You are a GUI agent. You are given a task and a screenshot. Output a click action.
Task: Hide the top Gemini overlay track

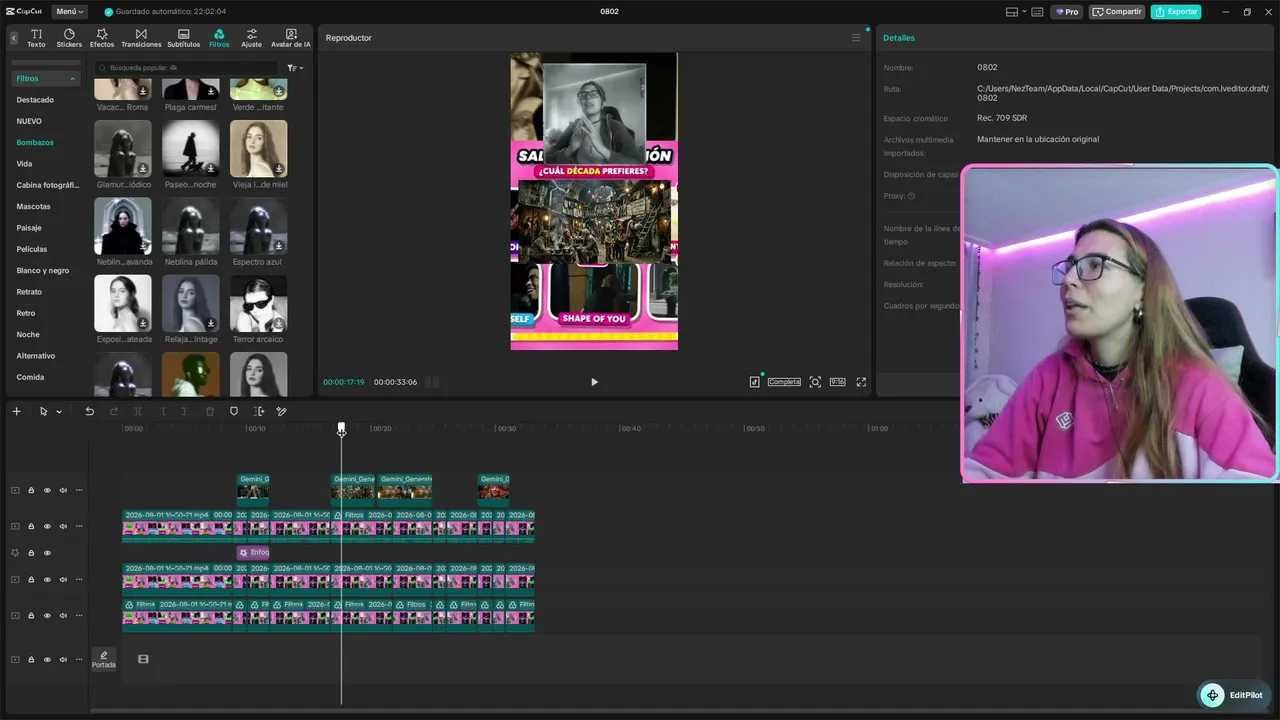pos(47,490)
